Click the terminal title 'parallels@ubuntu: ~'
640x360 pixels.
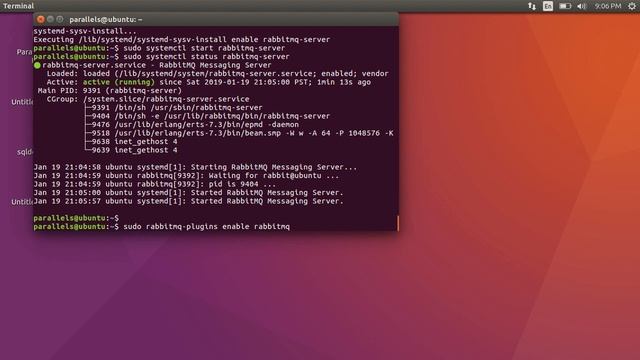click(106, 20)
